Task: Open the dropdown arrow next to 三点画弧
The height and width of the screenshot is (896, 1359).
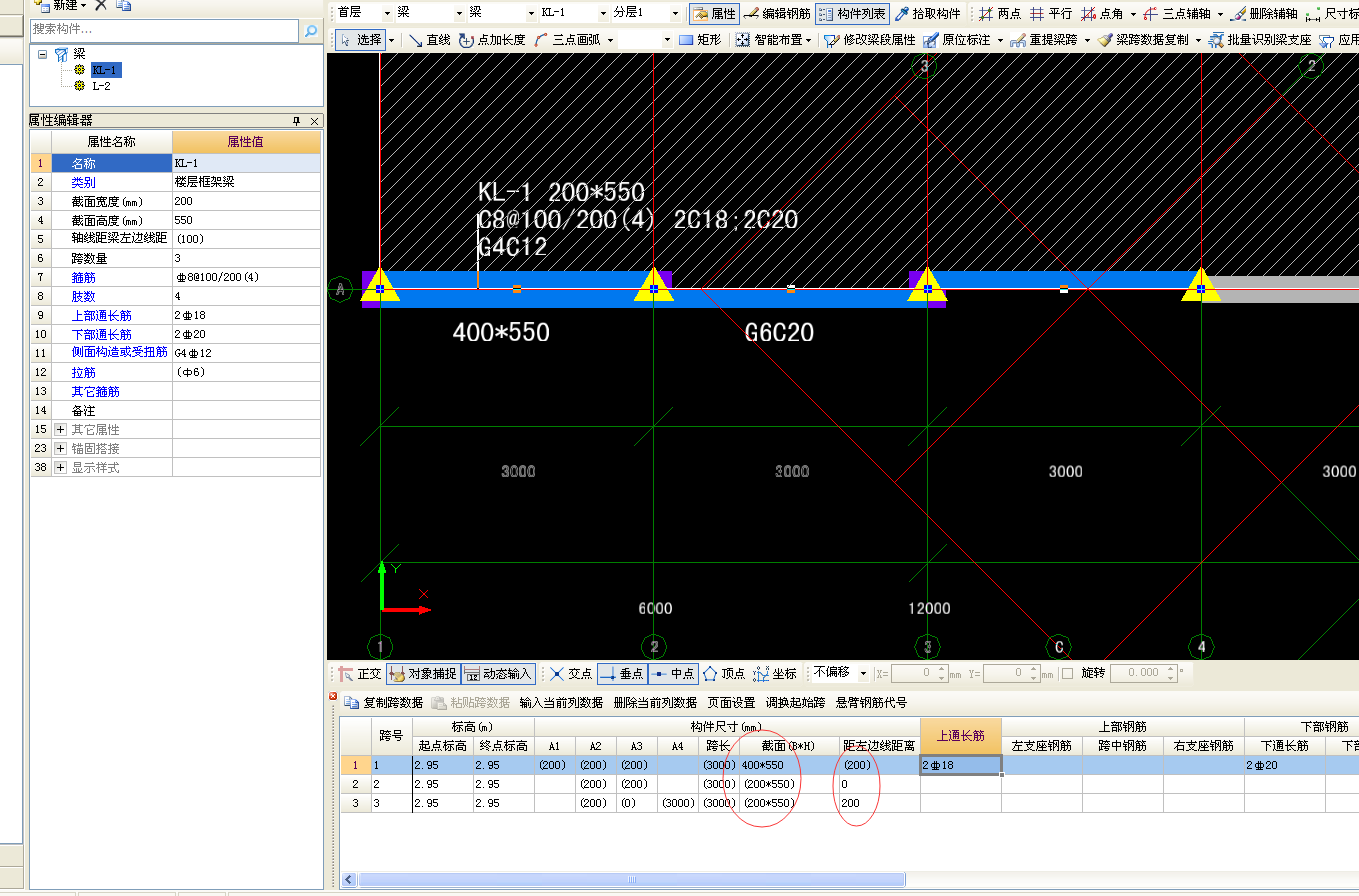Action: click(x=610, y=40)
